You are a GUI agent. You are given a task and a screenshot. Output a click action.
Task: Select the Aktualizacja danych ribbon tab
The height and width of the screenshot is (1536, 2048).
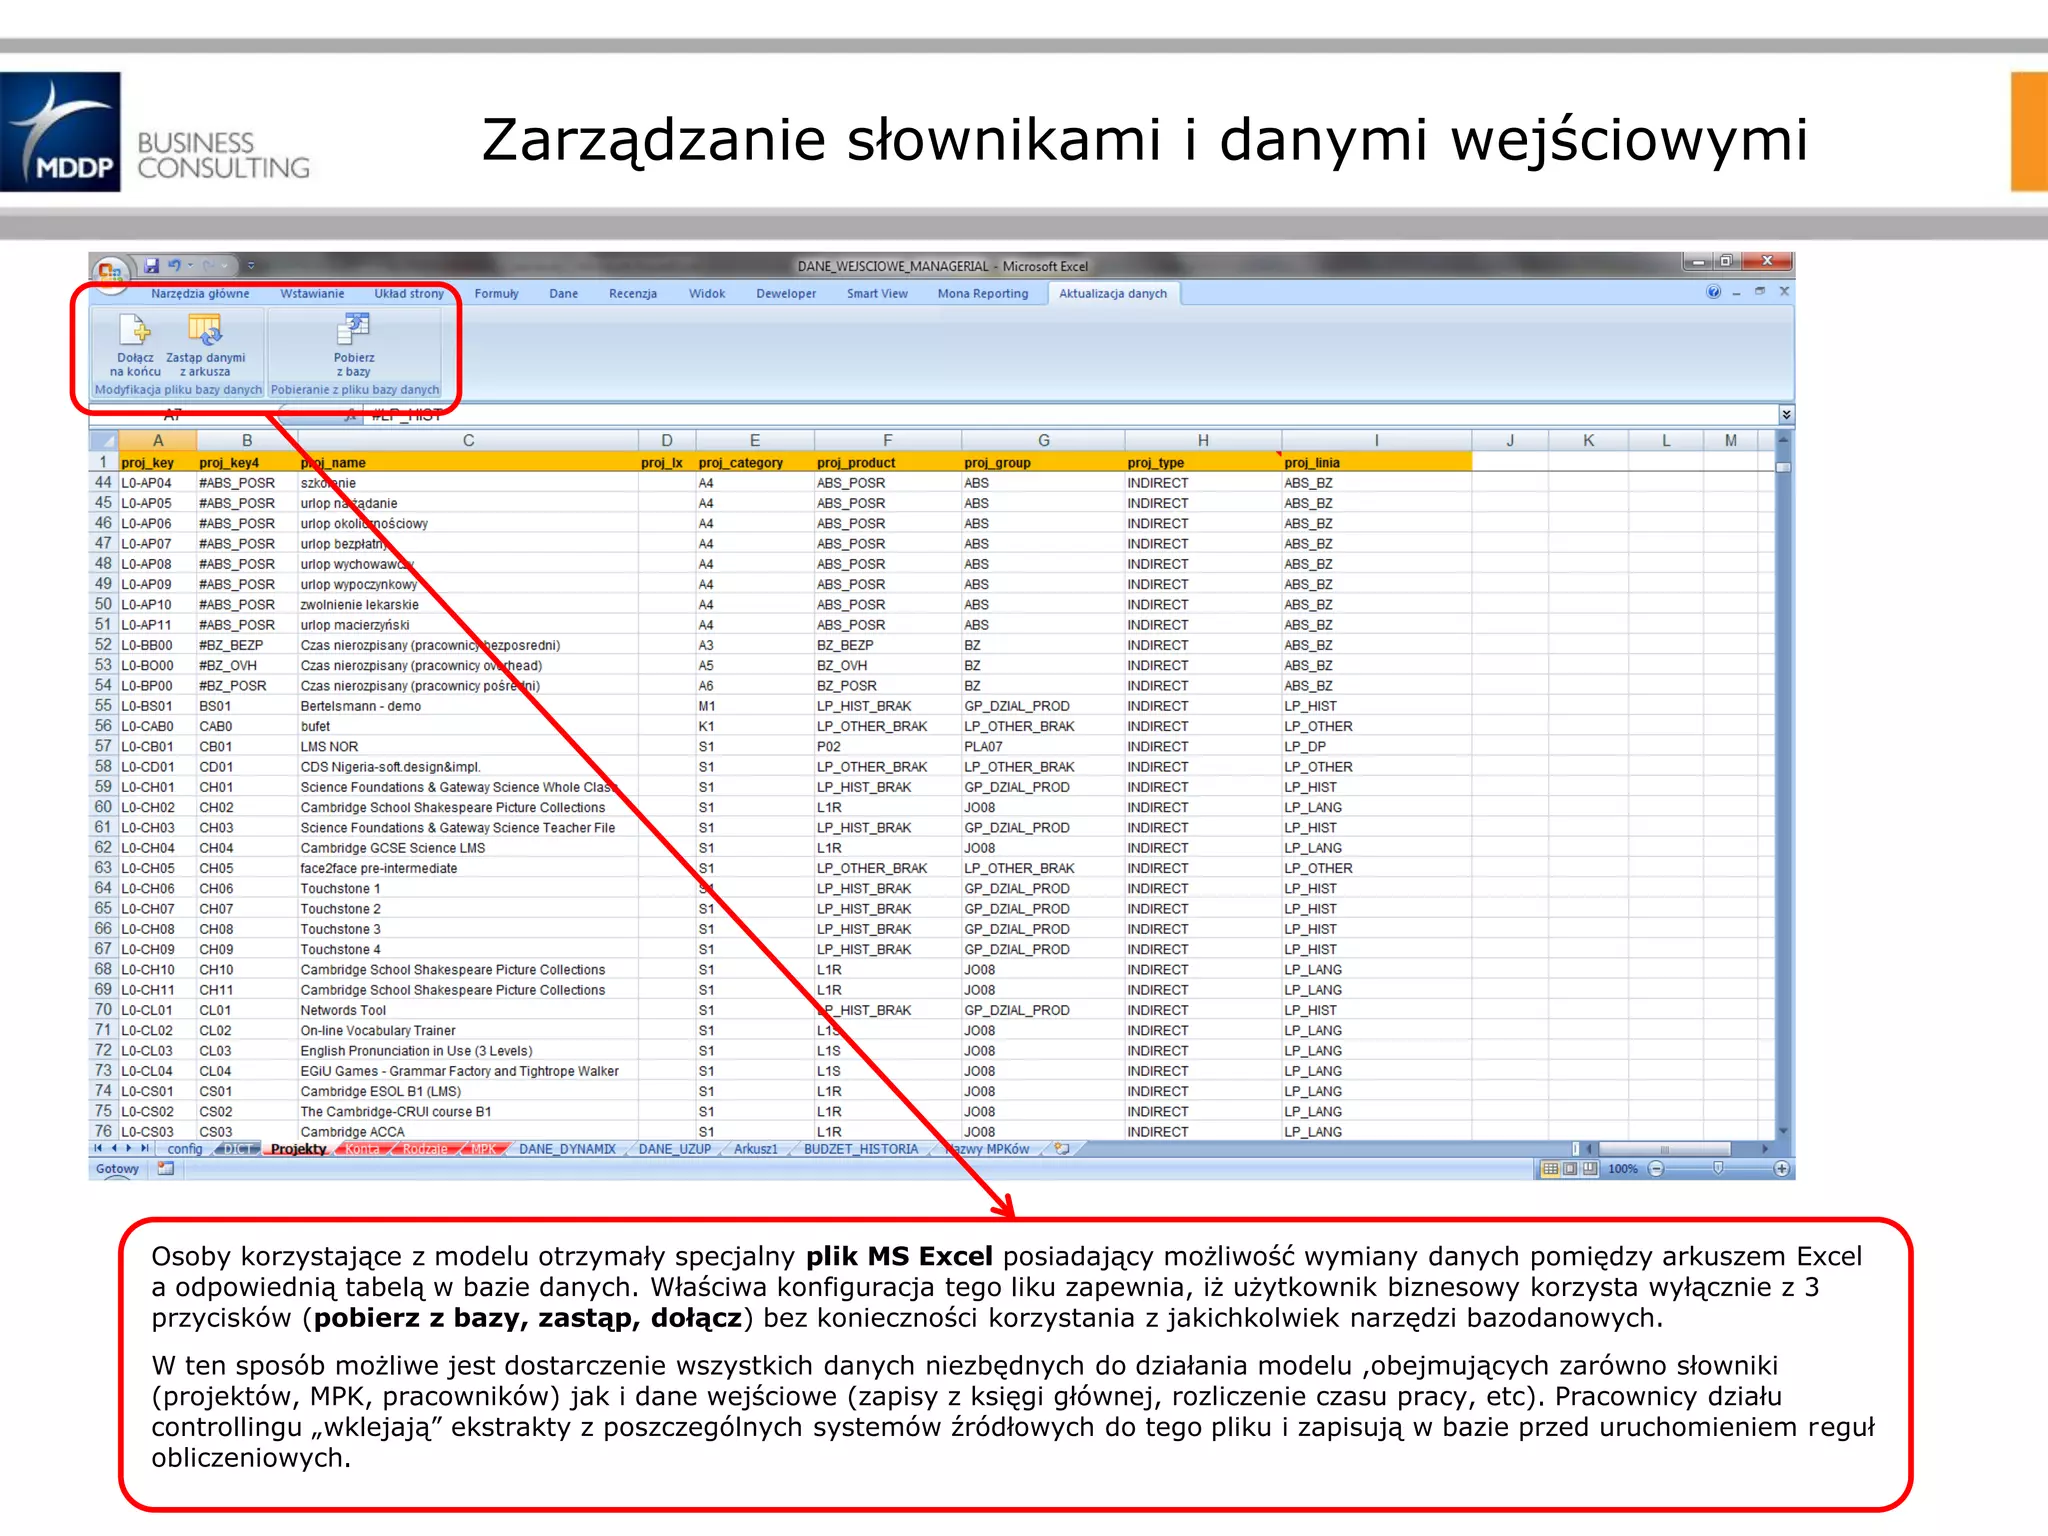tap(1113, 293)
